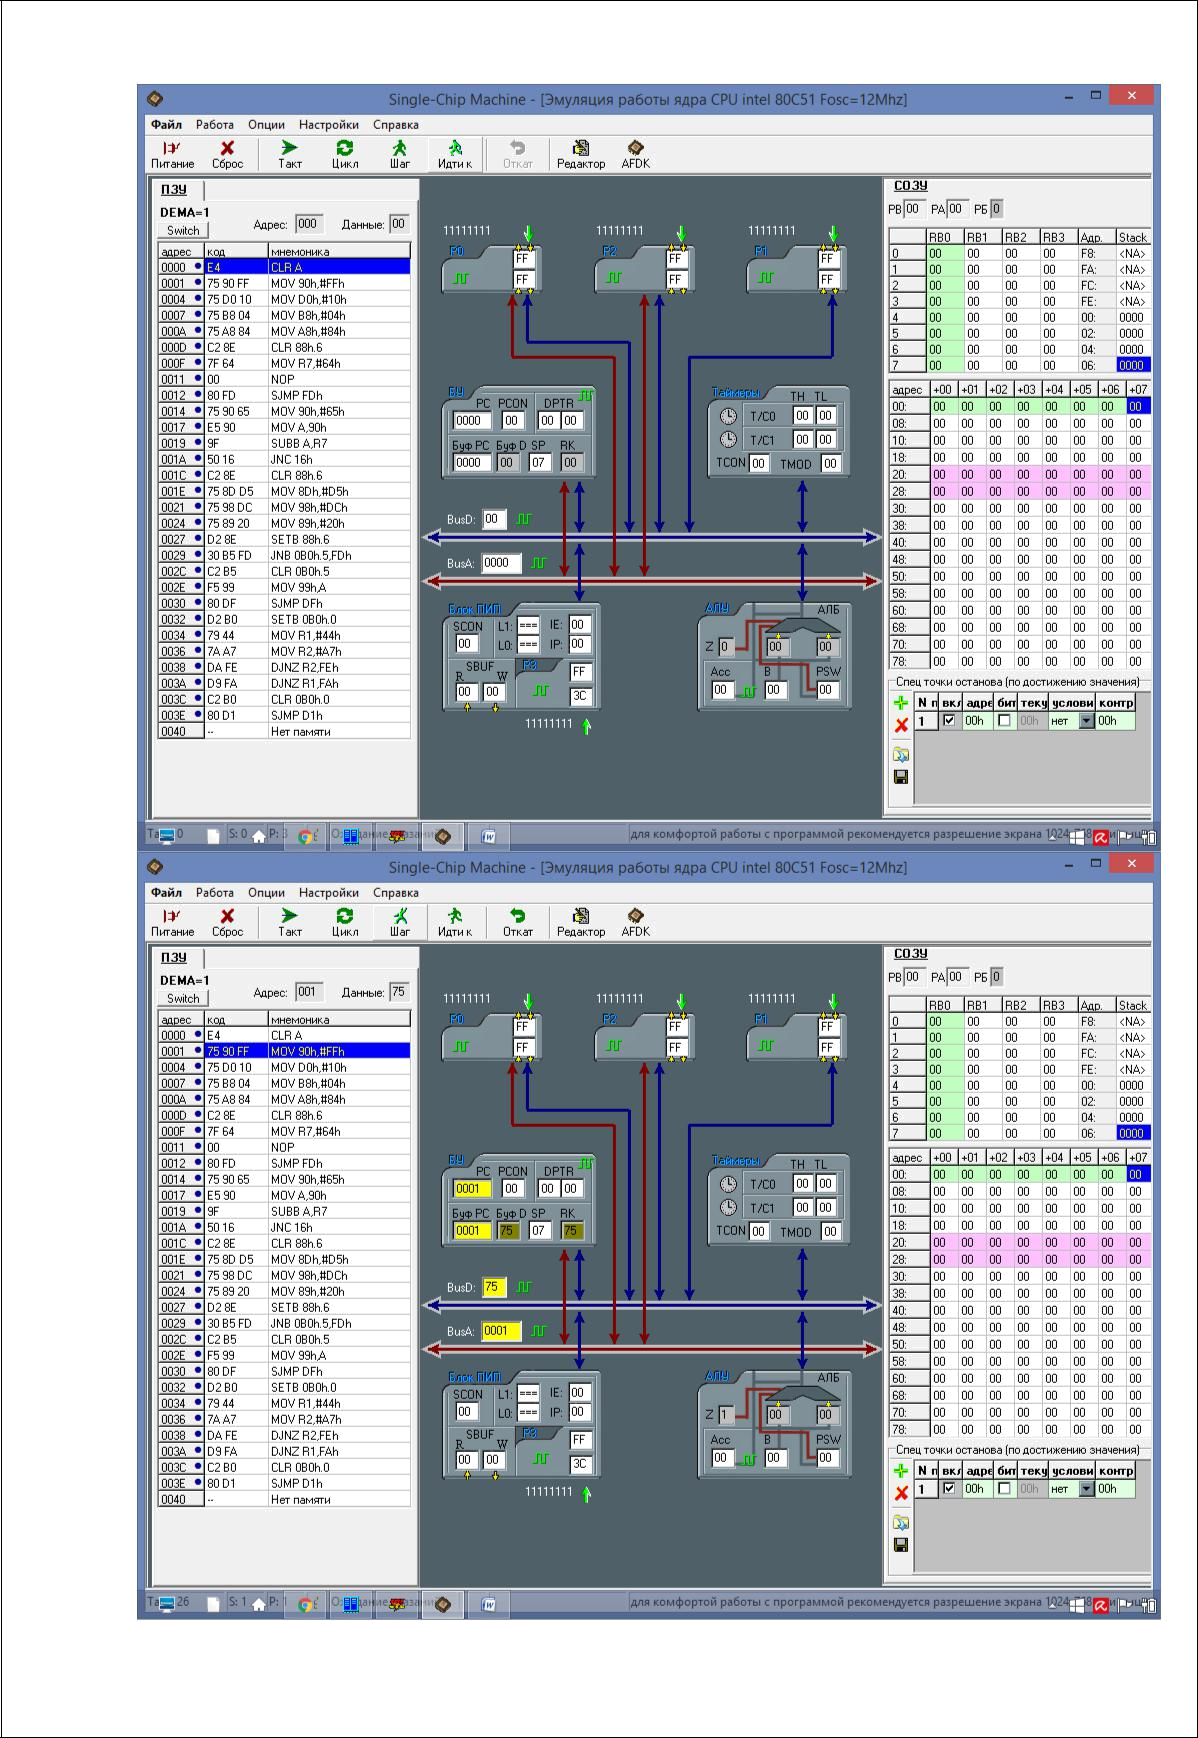1198x1738 pixels.
Task: Open условие 'нет' dropdown in lower window
Action: coord(1087,1489)
